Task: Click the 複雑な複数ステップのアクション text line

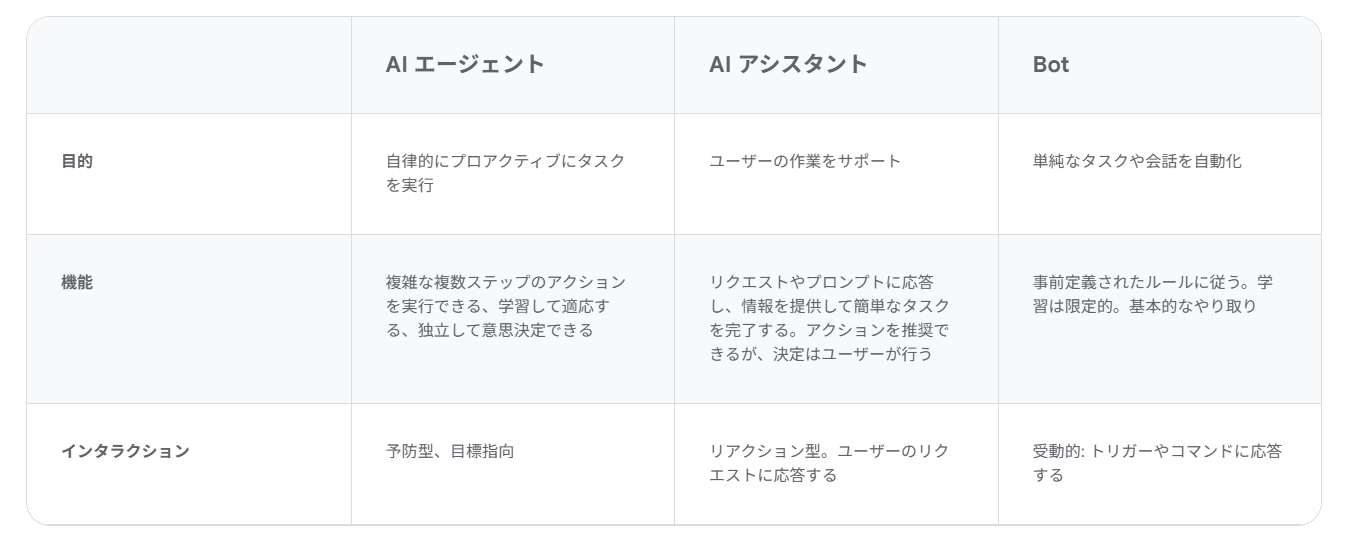Action: (x=505, y=282)
